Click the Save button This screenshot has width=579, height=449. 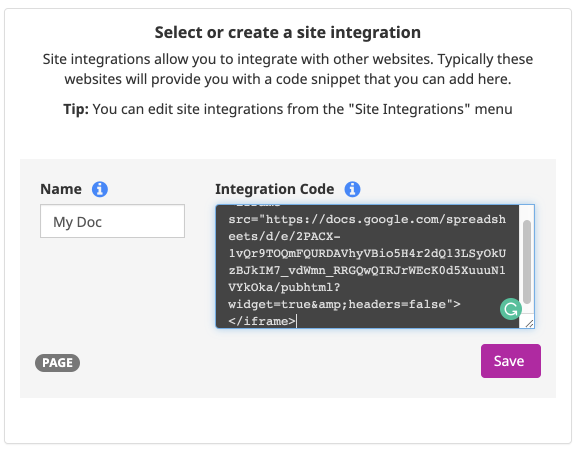pyautogui.click(x=511, y=361)
